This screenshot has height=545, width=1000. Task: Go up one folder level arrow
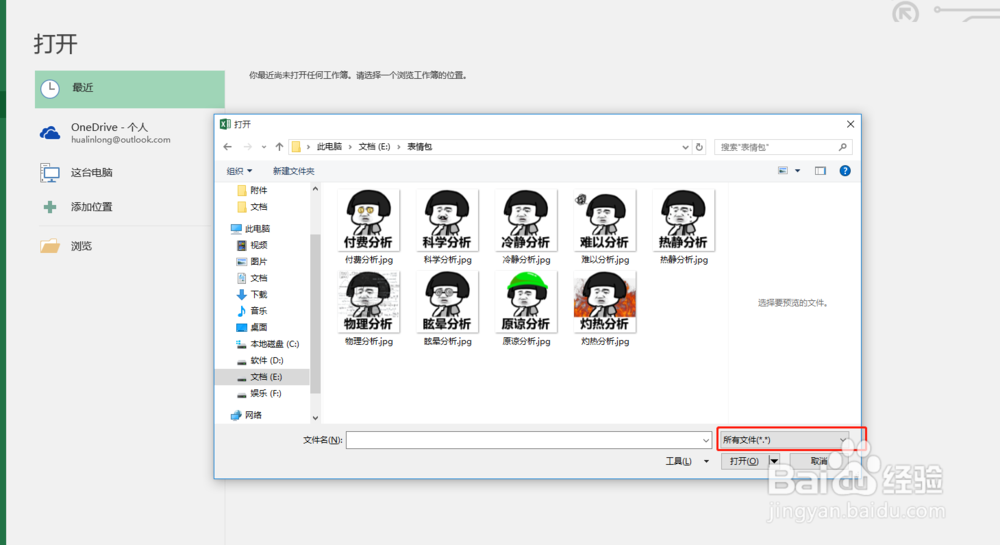click(x=279, y=147)
